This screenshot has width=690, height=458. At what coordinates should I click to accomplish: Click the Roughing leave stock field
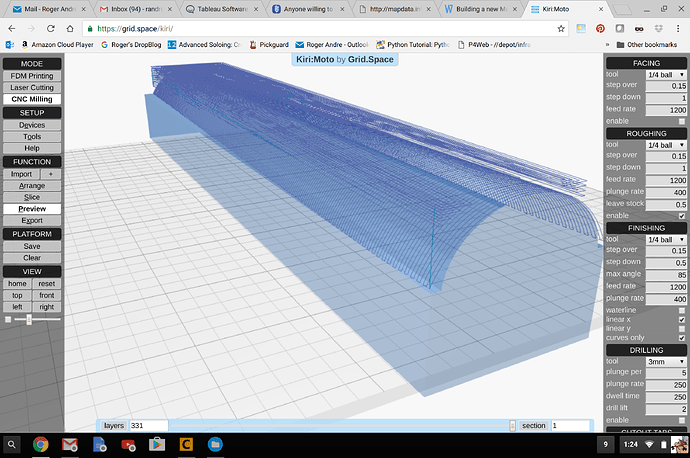point(666,205)
